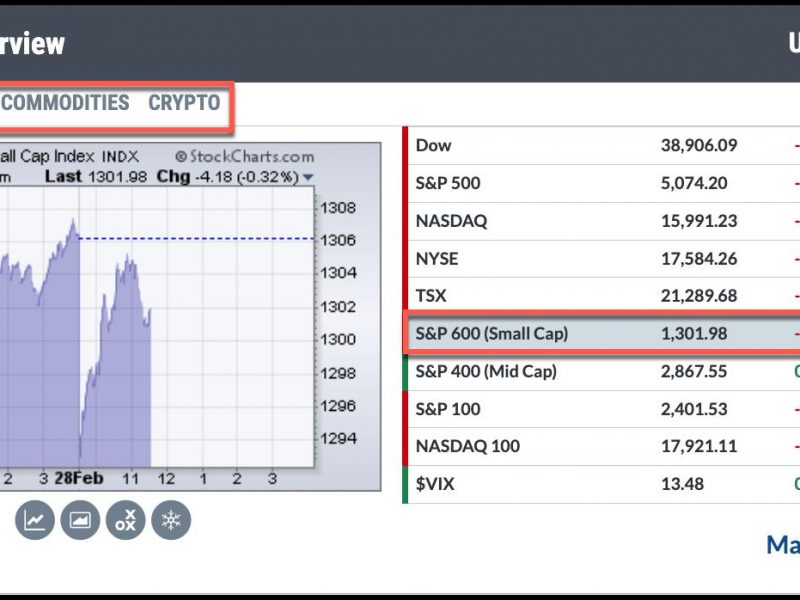Open the seasonality snowflake icon
800x600 pixels.
tap(171, 520)
